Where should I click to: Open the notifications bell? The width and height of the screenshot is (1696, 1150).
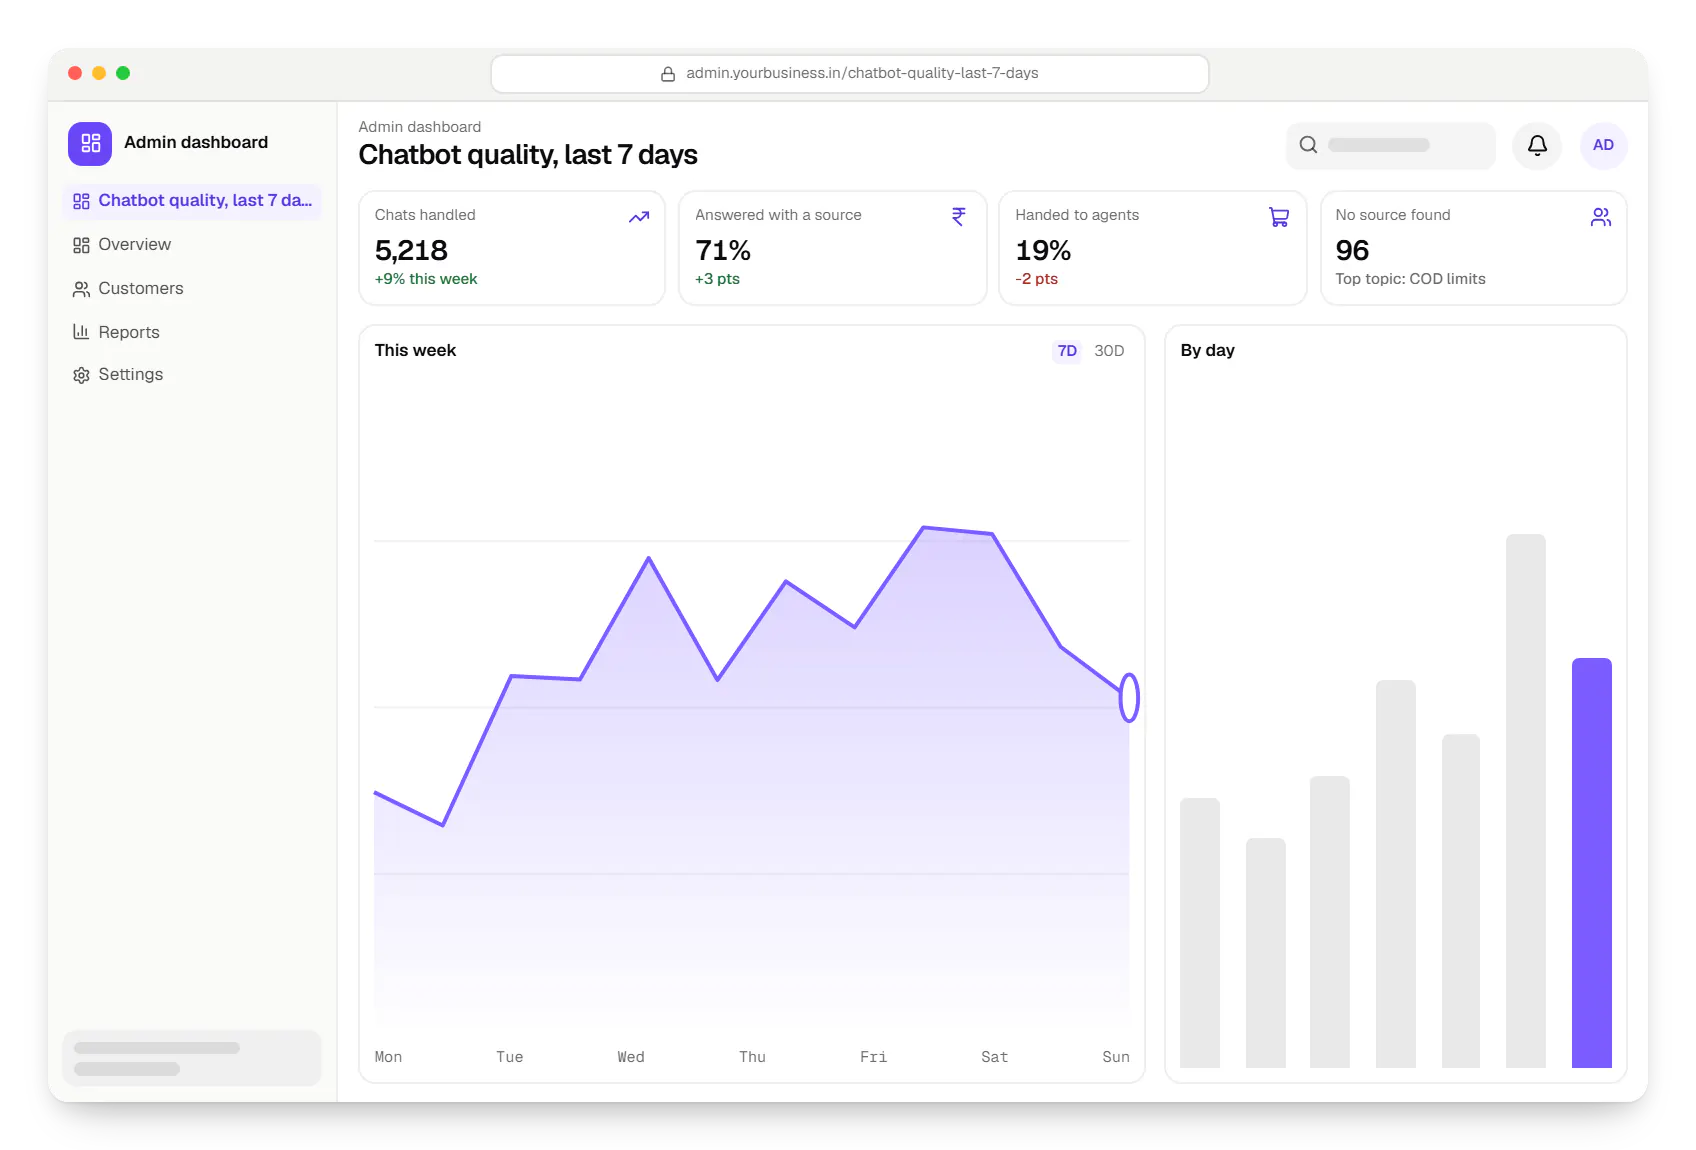[x=1537, y=145]
